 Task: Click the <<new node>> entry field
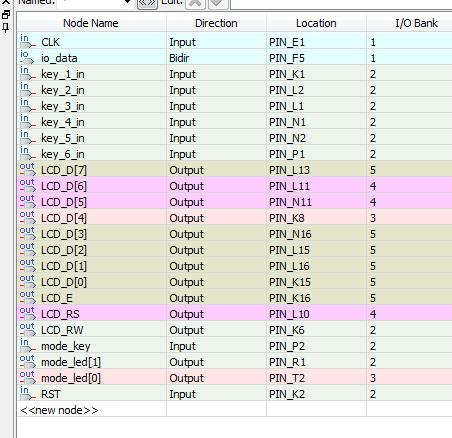(x=92, y=410)
